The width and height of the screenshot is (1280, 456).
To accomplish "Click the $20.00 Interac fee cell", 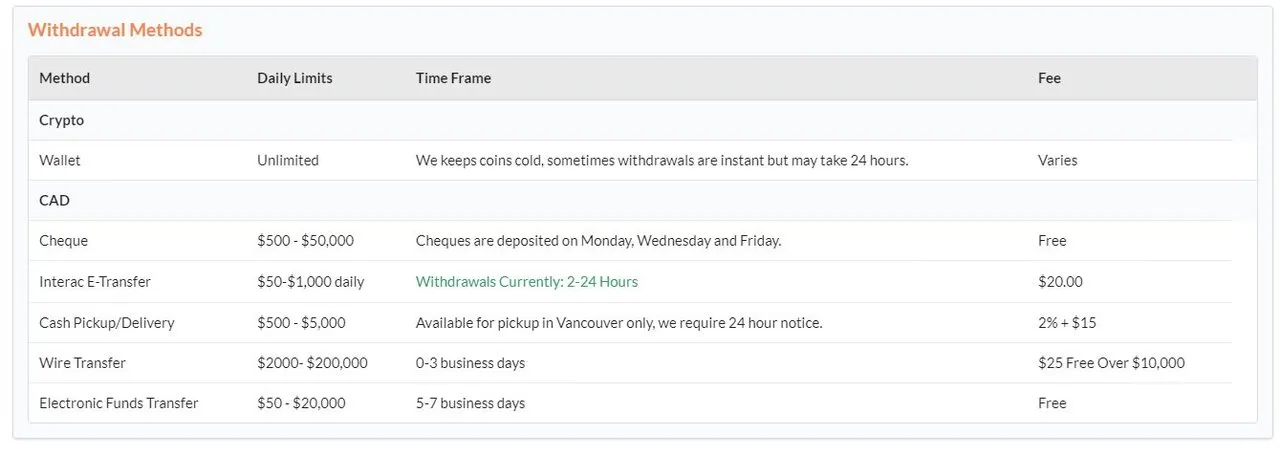I will (1060, 282).
